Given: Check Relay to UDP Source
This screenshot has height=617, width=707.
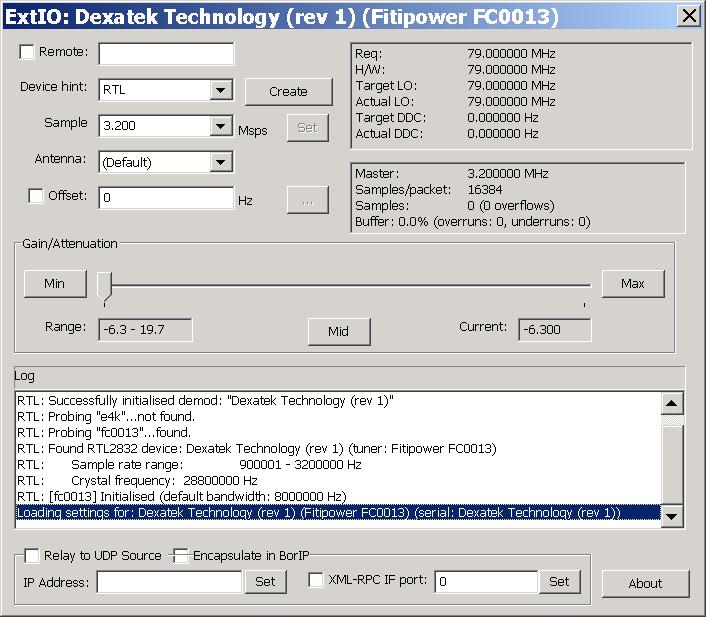Looking at the screenshot, I should [x=31, y=556].
